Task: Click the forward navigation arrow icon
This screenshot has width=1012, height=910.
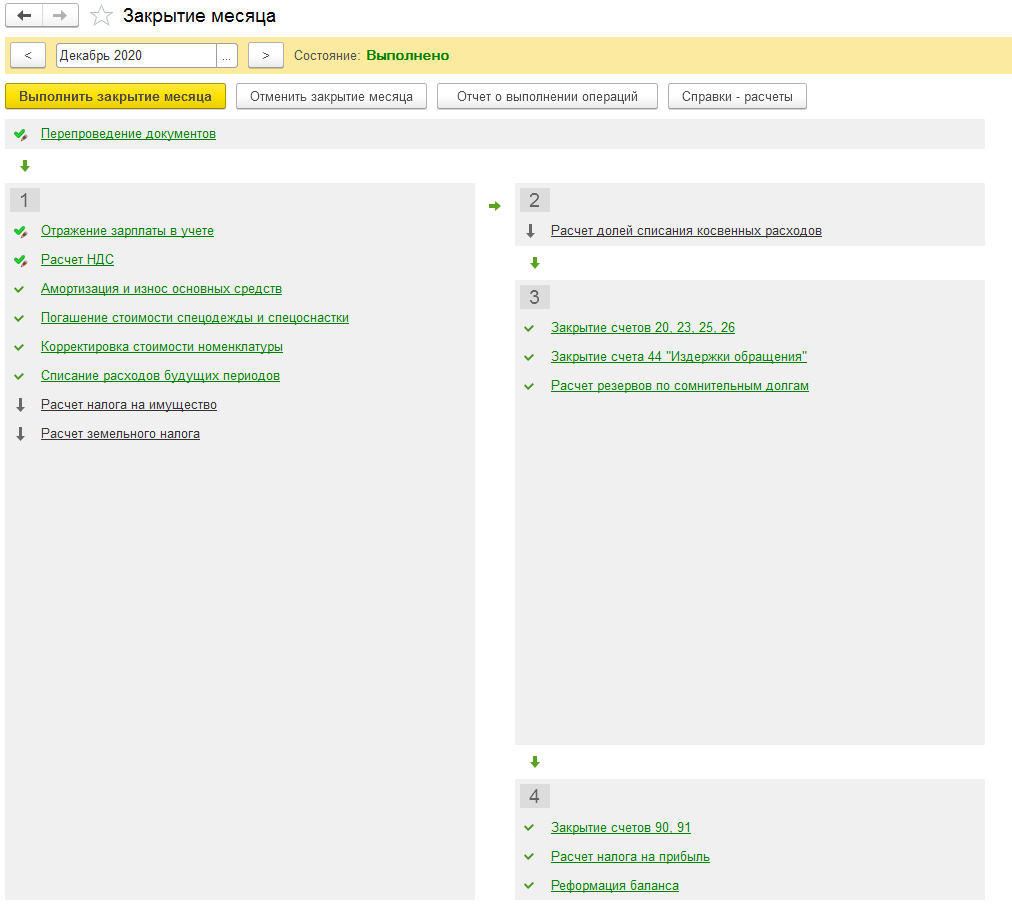Action: (x=60, y=16)
